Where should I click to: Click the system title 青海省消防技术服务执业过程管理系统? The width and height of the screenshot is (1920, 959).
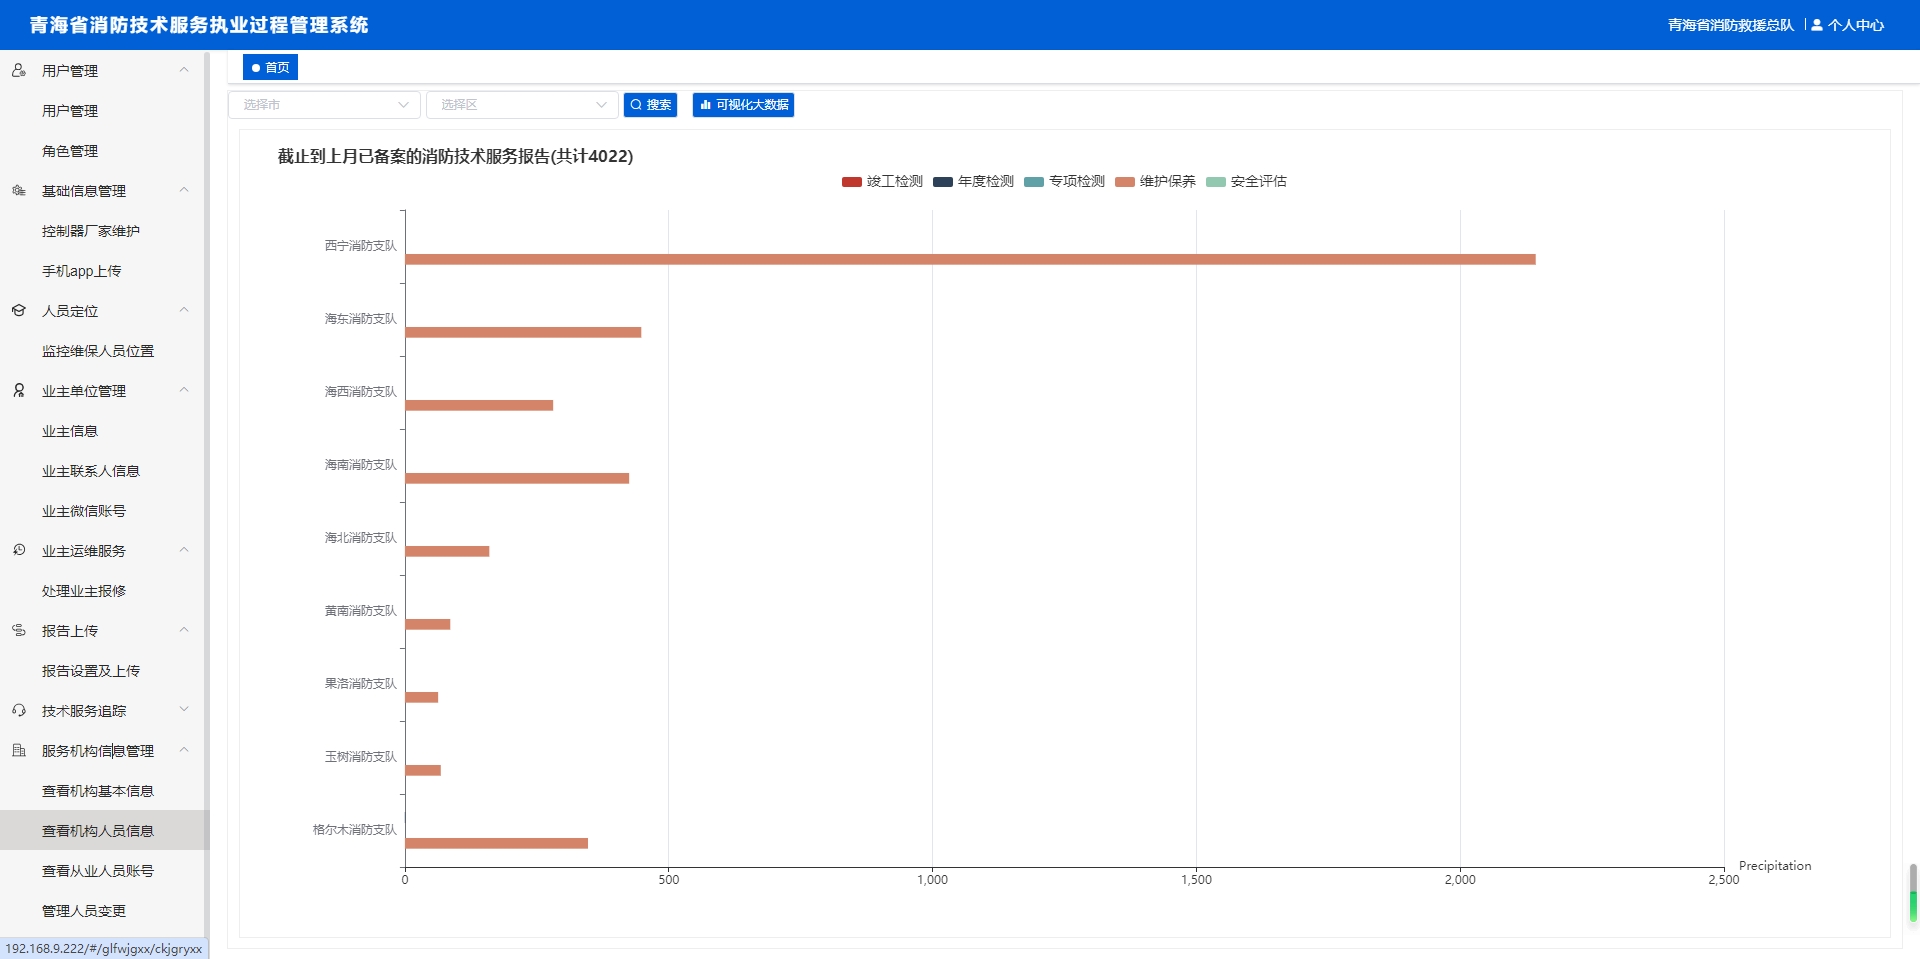(199, 25)
